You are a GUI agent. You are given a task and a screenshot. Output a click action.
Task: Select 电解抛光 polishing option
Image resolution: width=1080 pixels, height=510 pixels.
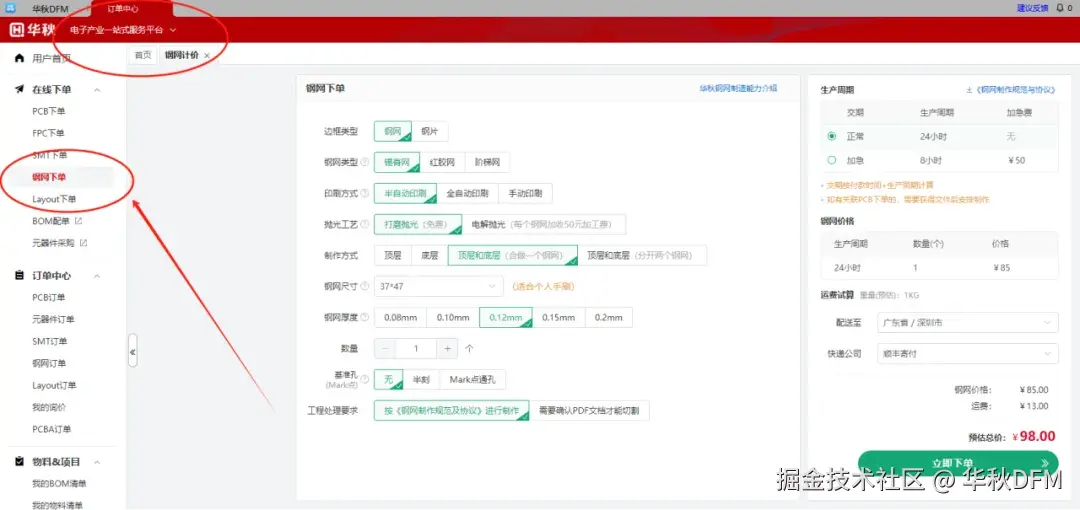pos(544,225)
